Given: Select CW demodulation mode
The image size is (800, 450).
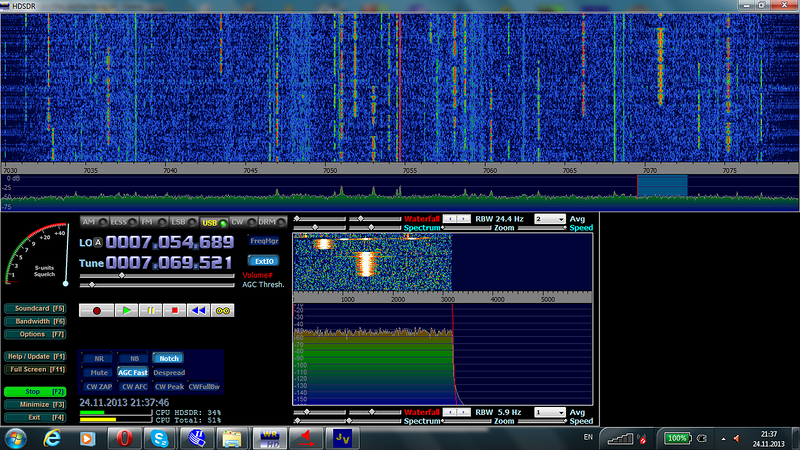Looking at the screenshot, I should pos(243,222).
